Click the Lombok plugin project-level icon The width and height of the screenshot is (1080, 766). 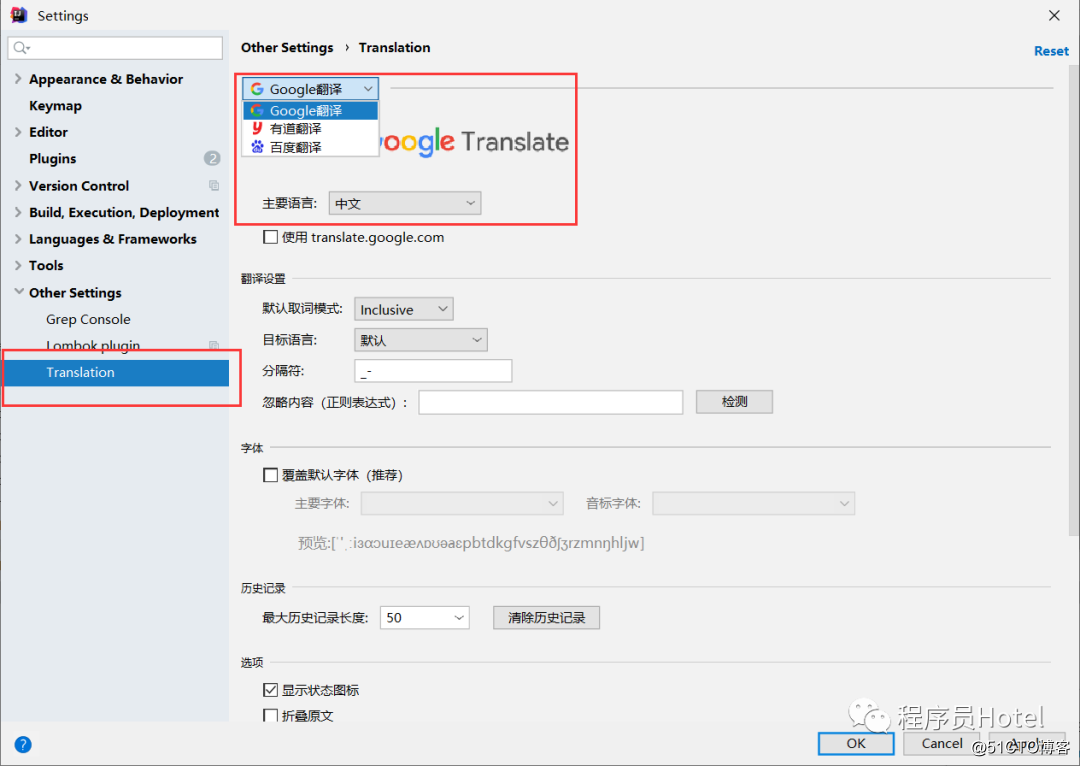[x=214, y=345]
